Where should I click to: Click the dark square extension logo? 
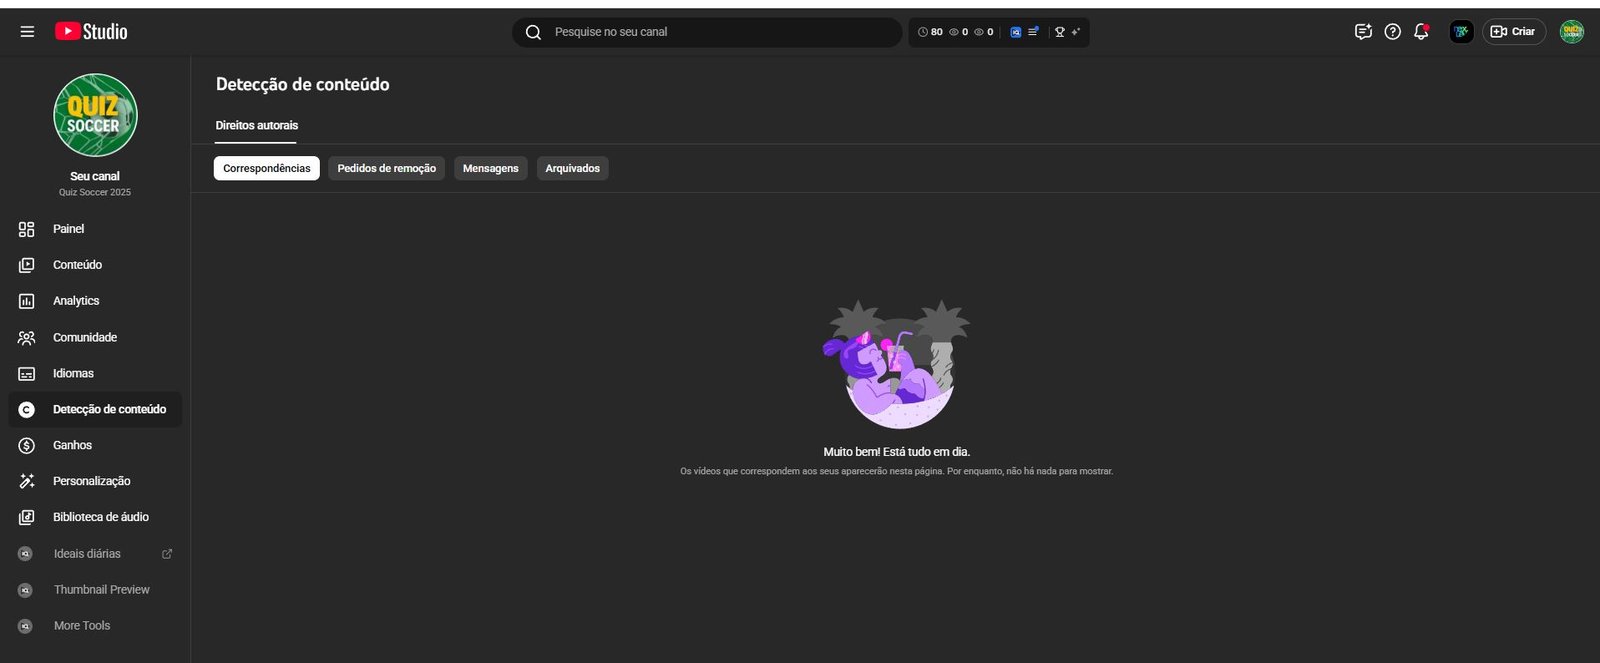[x=1461, y=32]
